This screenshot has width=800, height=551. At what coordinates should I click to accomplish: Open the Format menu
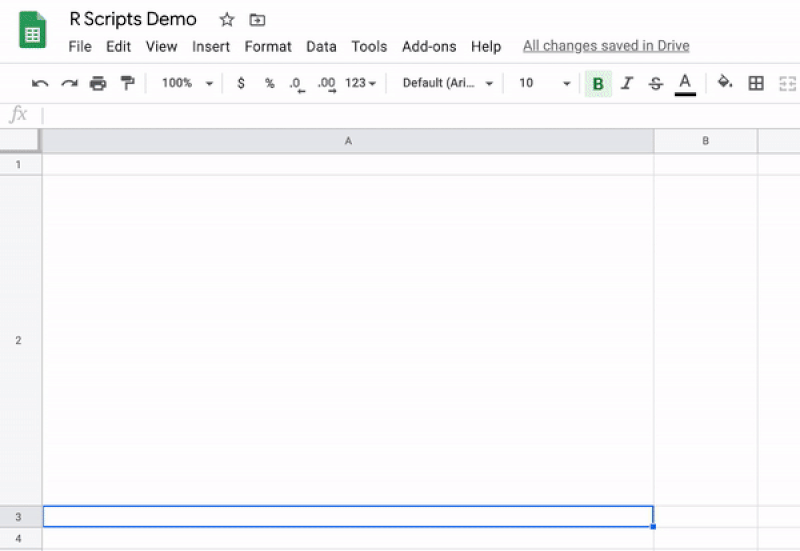pyautogui.click(x=268, y=46)
